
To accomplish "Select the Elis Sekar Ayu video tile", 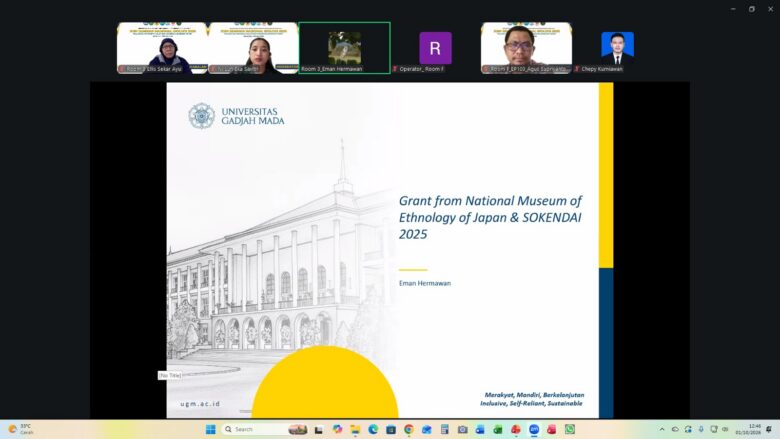I will pyautogui.click(x=162, y=48).
